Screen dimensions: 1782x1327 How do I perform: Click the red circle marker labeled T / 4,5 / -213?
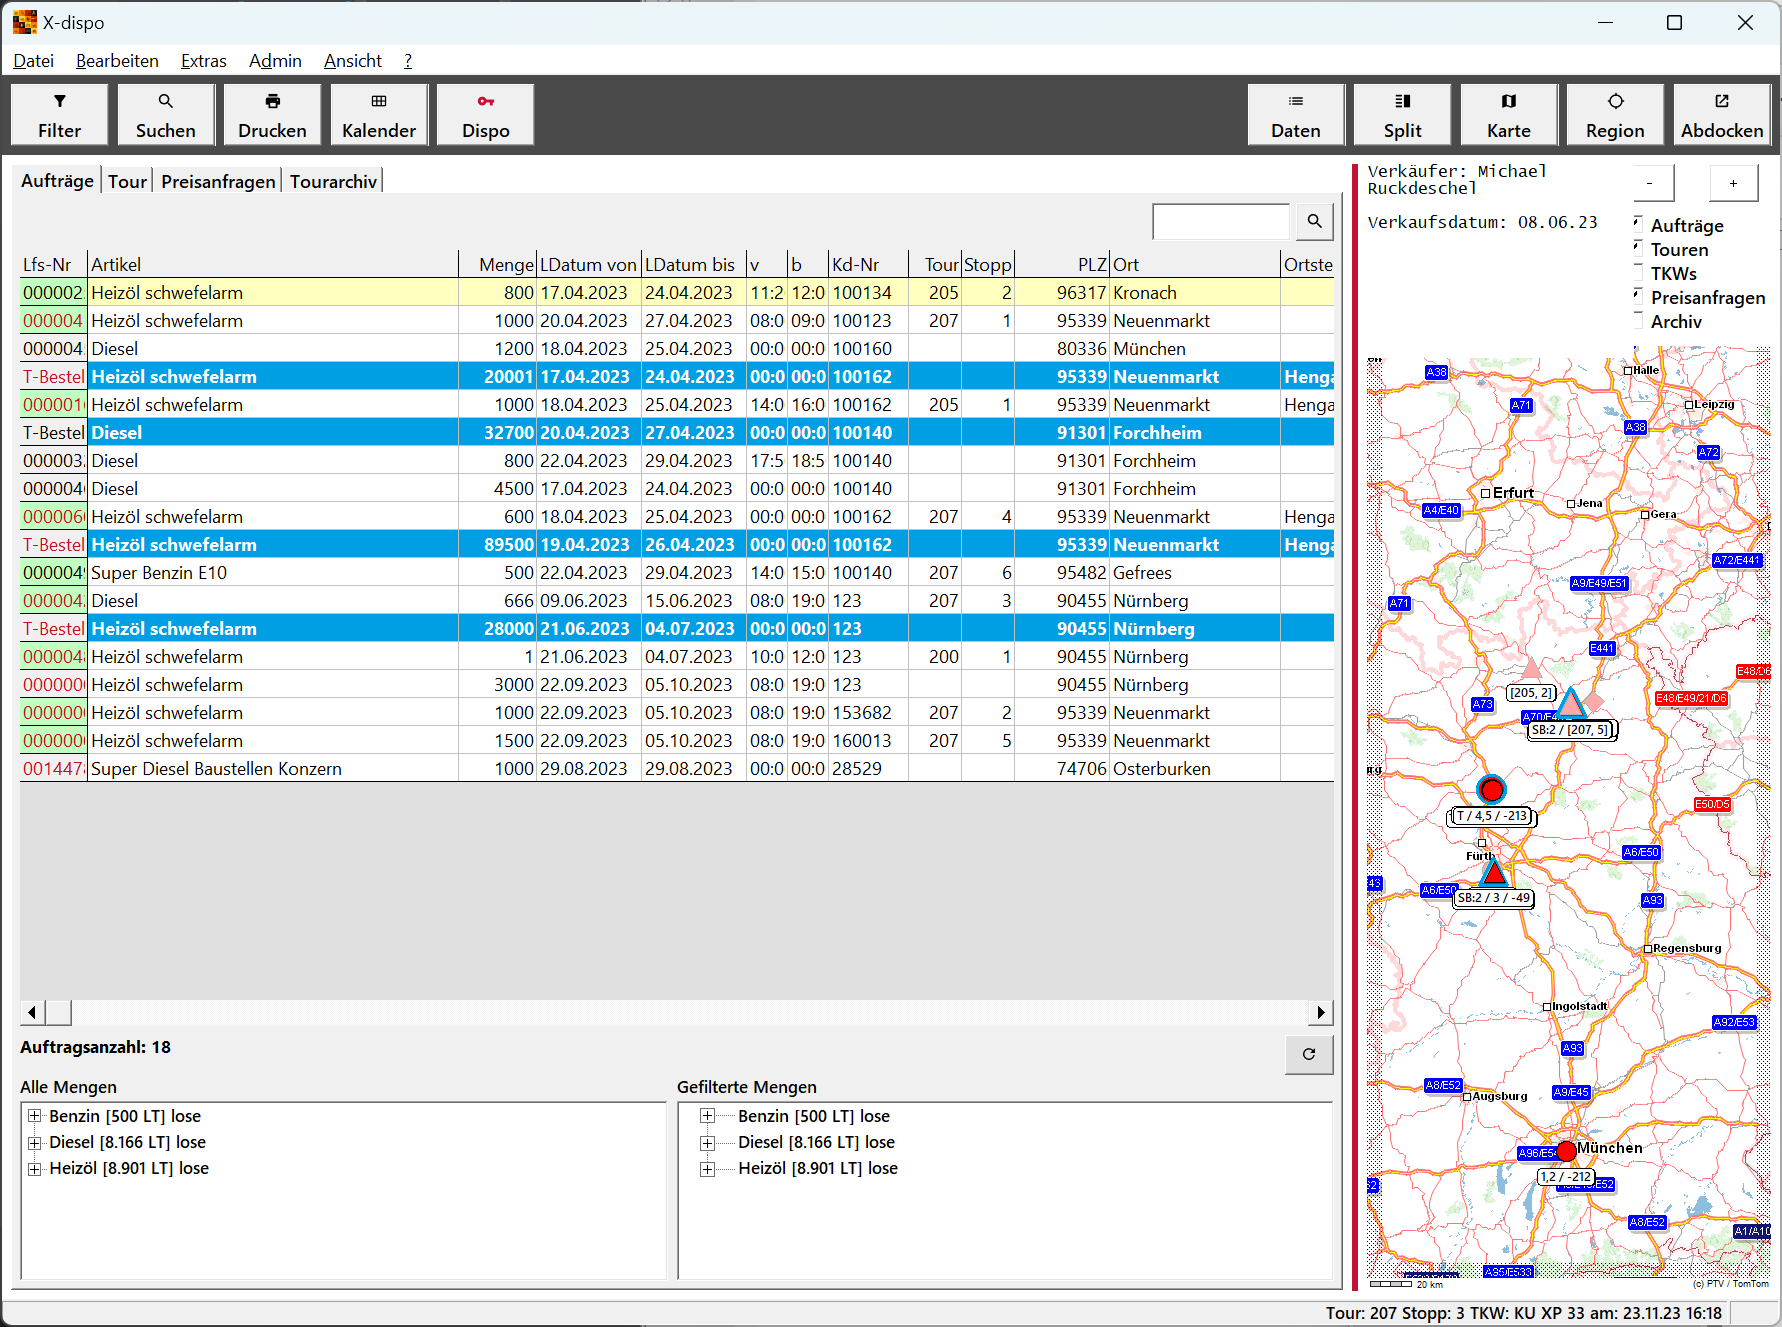click(1491, 789)
